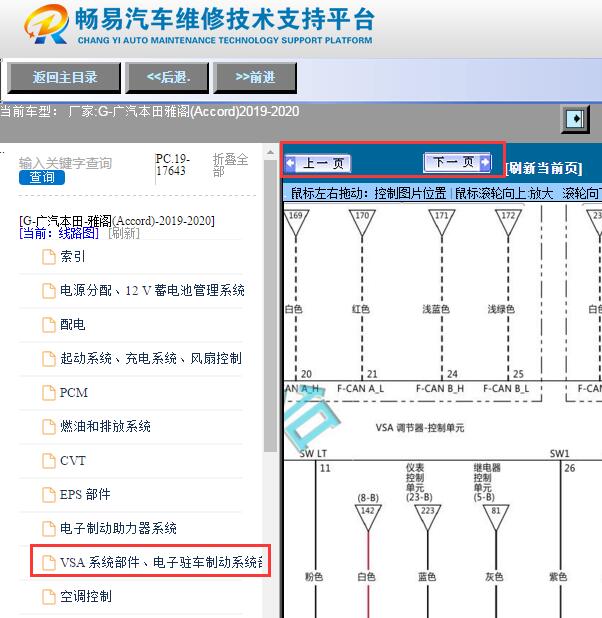This screenshot has height=618, width=602.
Task: Click the 折叠全部 collapse all link
Action: tap(230, 165)
